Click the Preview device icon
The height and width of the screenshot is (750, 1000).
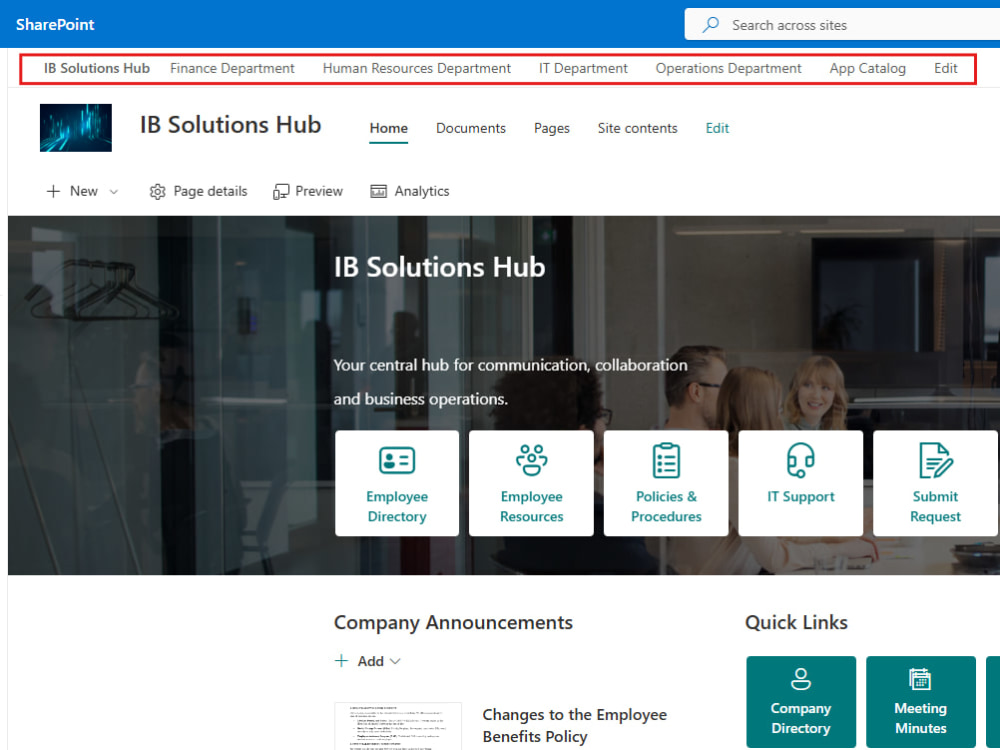point(281,191)
